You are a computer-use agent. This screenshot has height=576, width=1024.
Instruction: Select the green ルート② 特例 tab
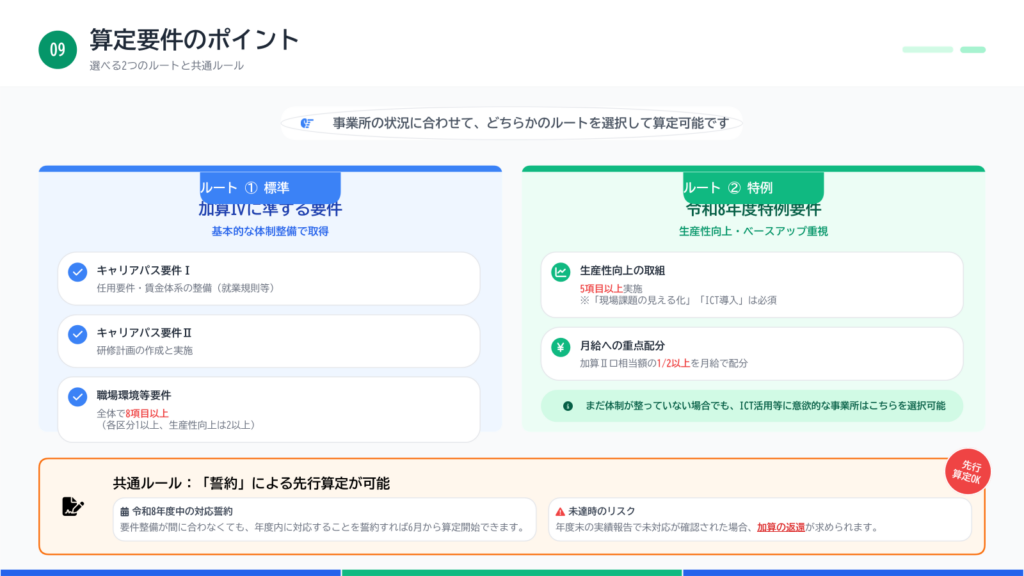(x=753, y=188)
